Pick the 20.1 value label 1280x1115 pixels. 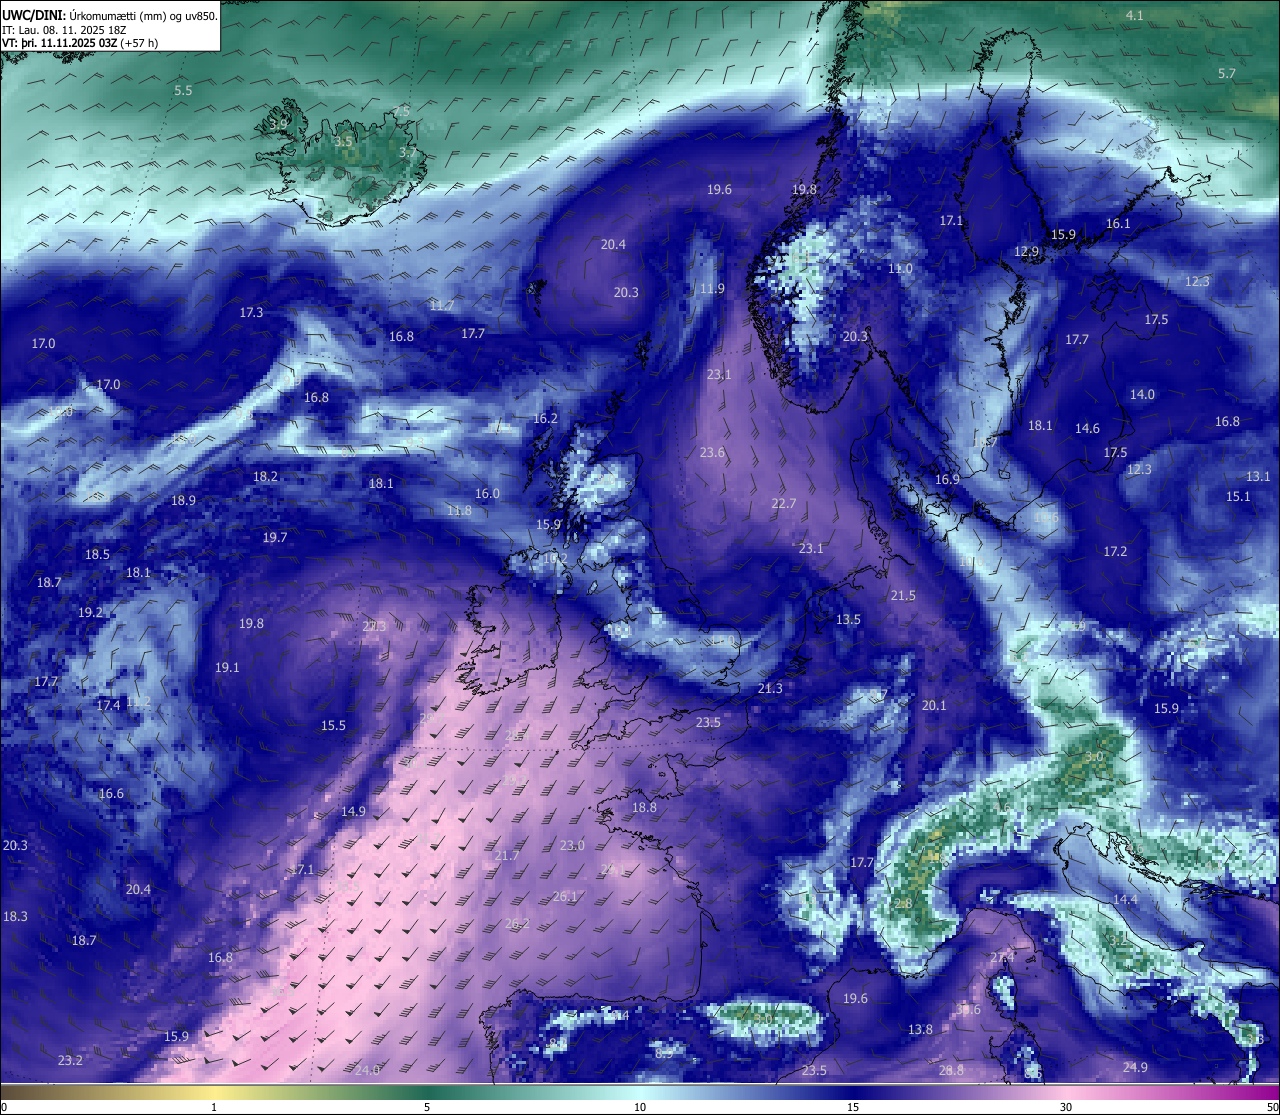pyautogui.click(x=934, y=706)
